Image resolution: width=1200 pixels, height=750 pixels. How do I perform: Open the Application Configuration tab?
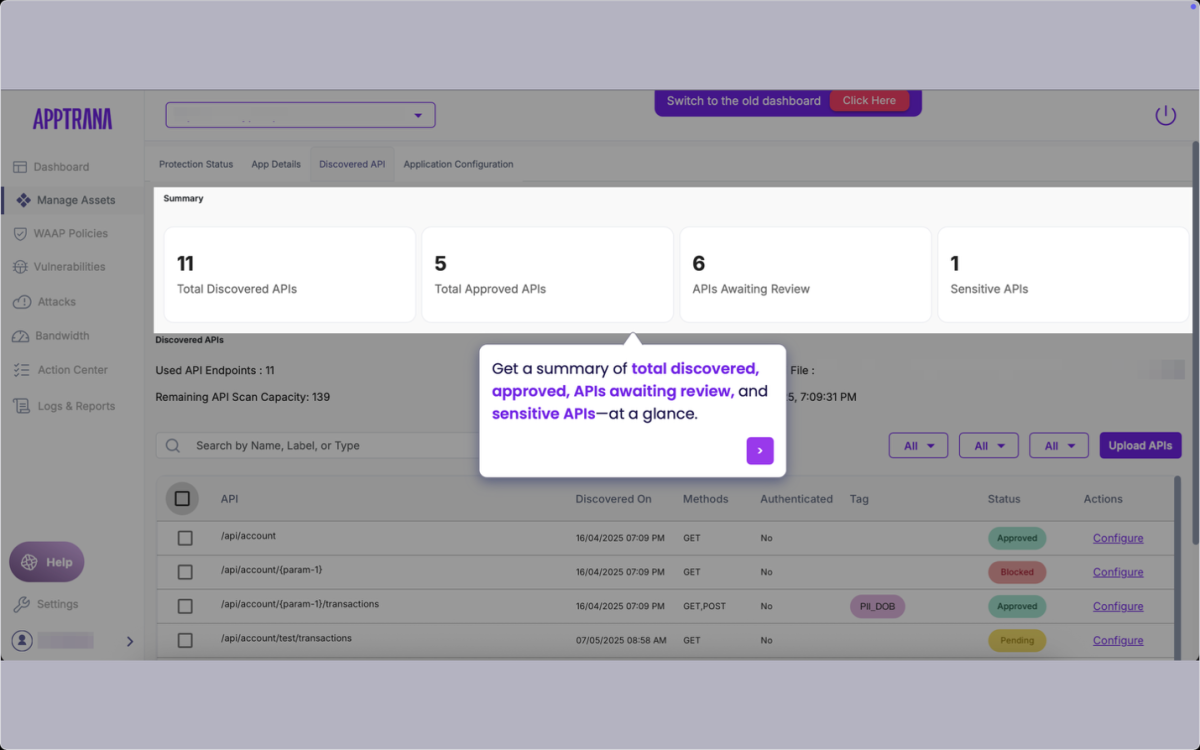458,164
